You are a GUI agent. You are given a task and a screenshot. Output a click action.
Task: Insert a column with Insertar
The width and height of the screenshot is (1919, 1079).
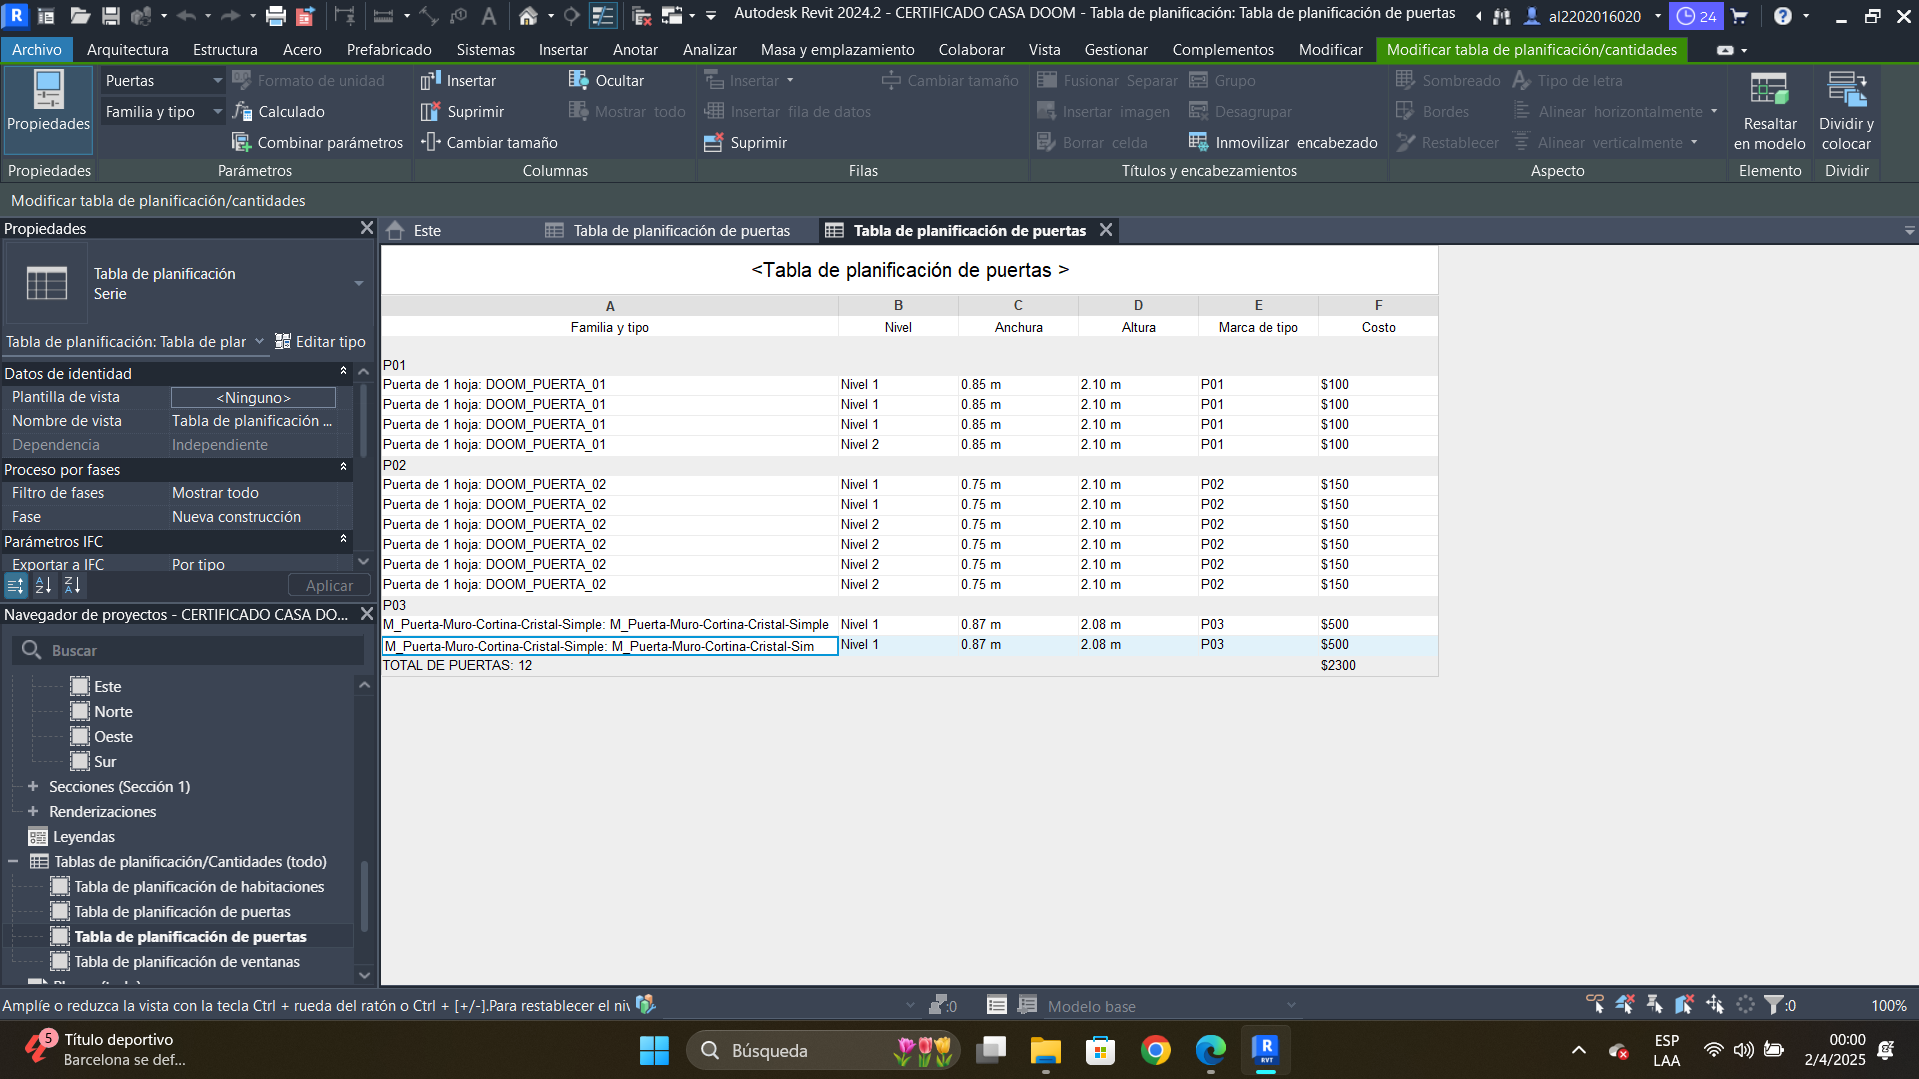(x=459, y=81)
